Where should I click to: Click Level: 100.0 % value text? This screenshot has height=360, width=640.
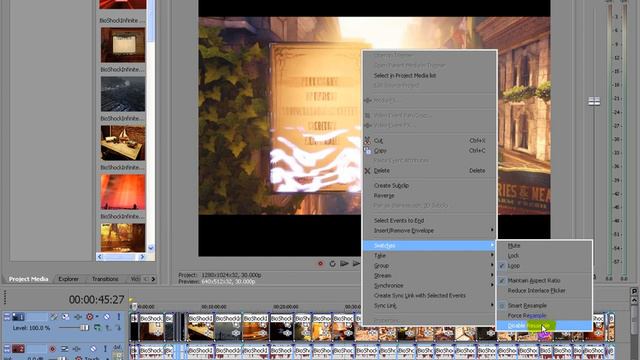point(31,328)
